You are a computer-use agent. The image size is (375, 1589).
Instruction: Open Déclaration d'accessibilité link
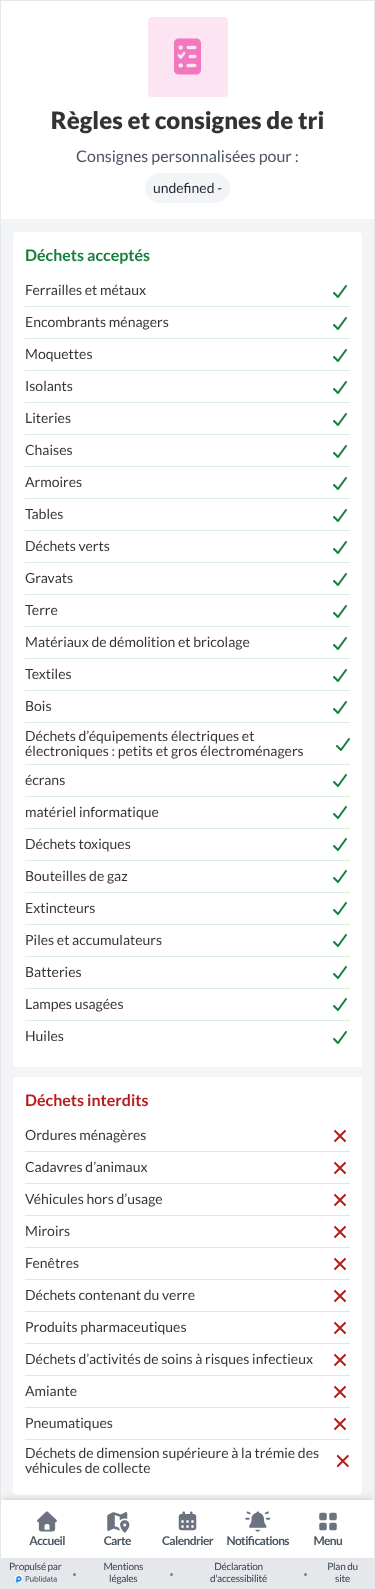click(x=238, y=1573)
